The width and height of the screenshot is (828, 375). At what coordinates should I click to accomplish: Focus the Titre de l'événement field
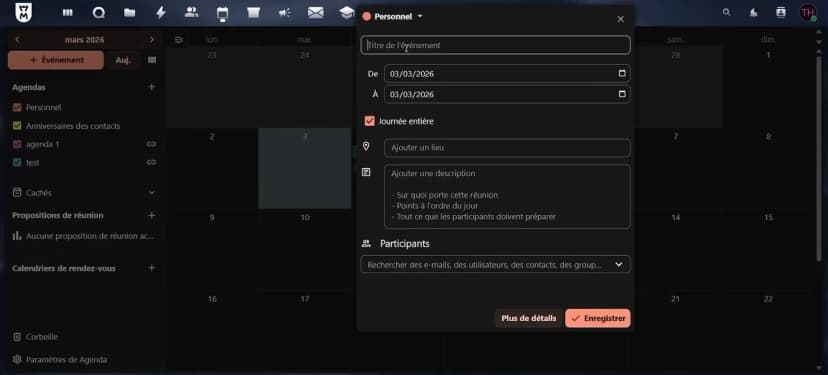click(495, 45)
